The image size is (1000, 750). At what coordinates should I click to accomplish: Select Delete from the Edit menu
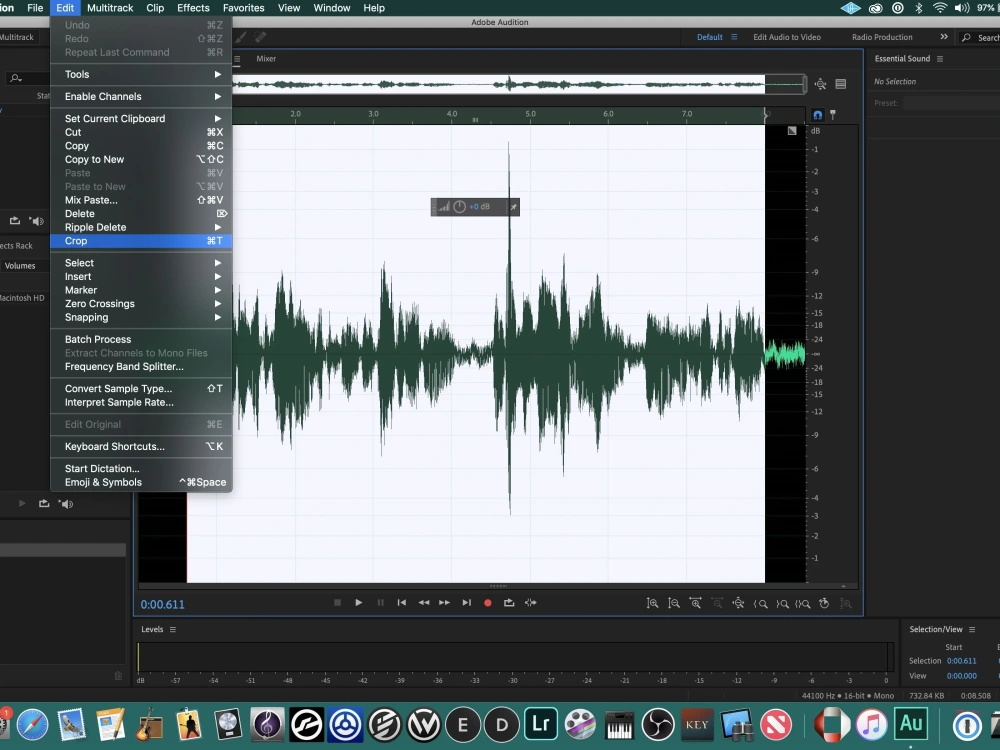[141, 214]
